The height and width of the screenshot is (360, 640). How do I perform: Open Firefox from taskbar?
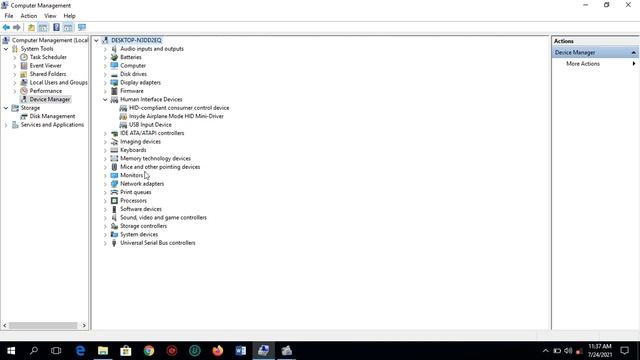click(x=218, y=351)
